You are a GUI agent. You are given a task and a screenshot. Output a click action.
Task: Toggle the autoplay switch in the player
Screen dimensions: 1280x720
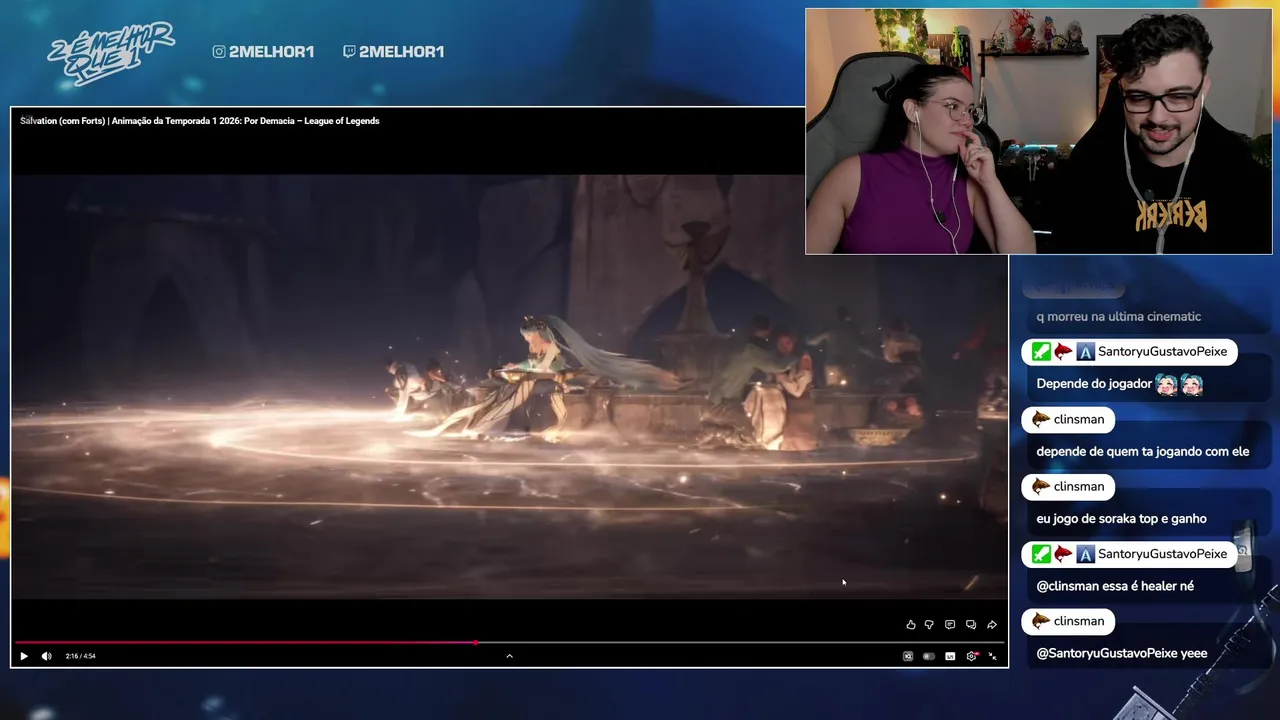[x=929, y=656]
